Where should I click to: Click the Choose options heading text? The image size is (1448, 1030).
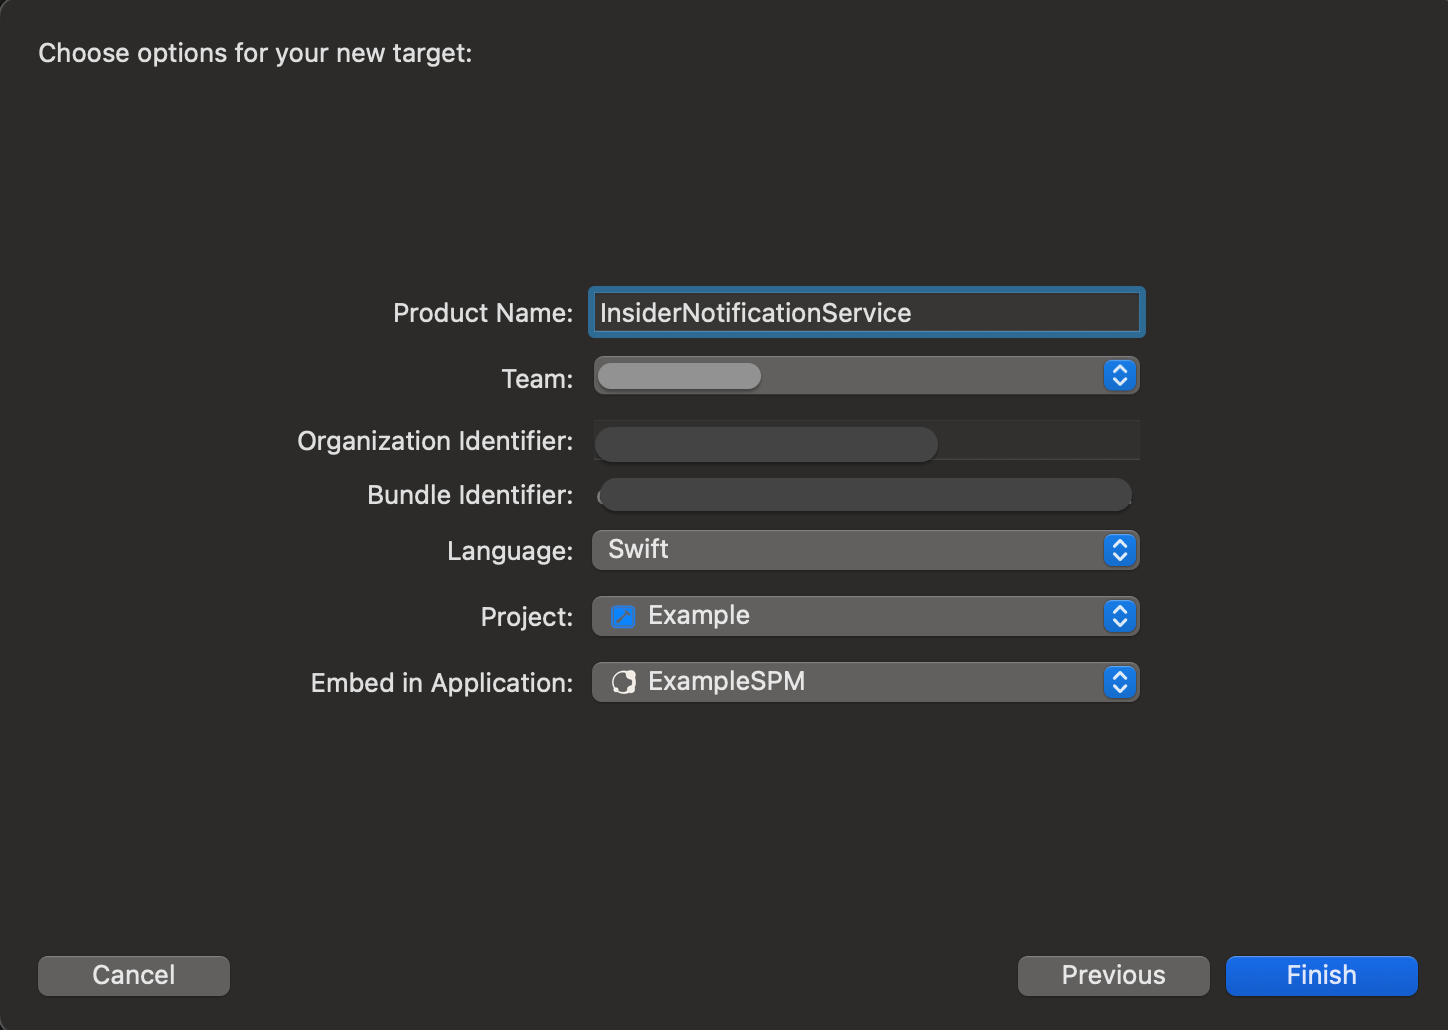click(x=255, y=53)
